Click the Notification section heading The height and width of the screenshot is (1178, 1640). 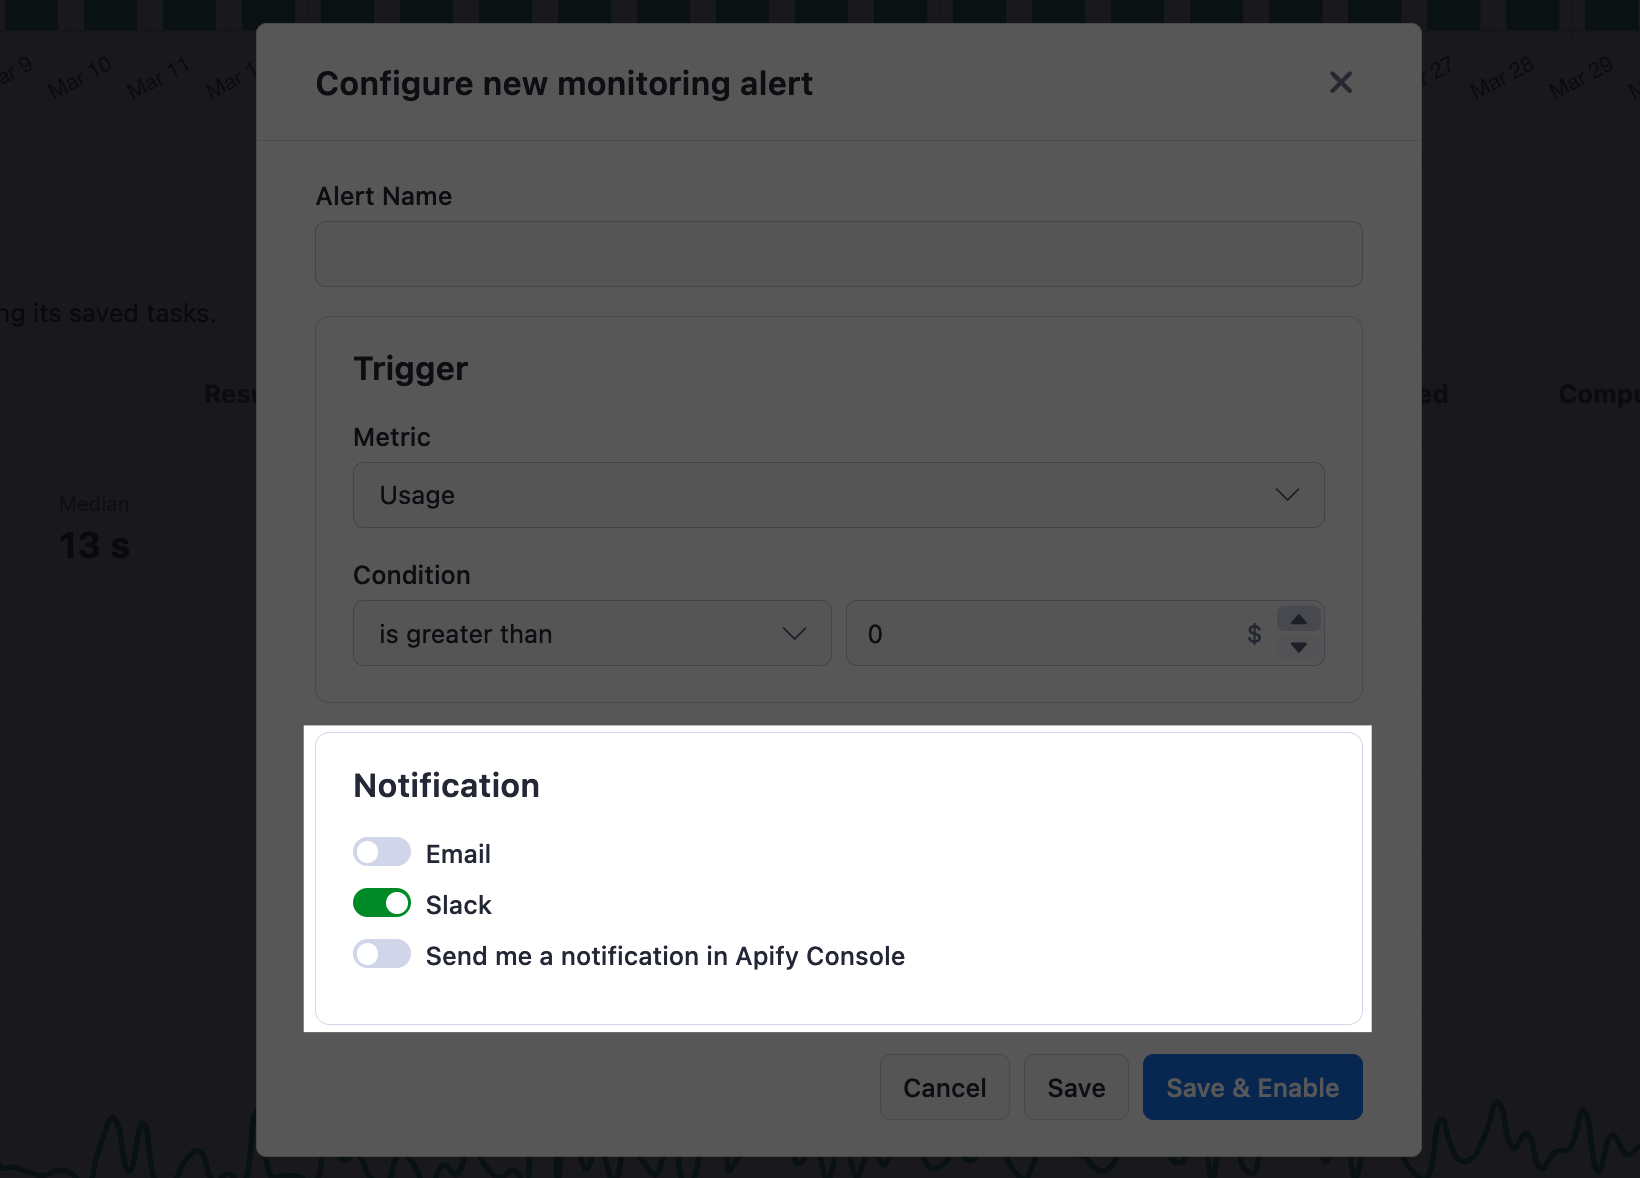tap(446, 785)
